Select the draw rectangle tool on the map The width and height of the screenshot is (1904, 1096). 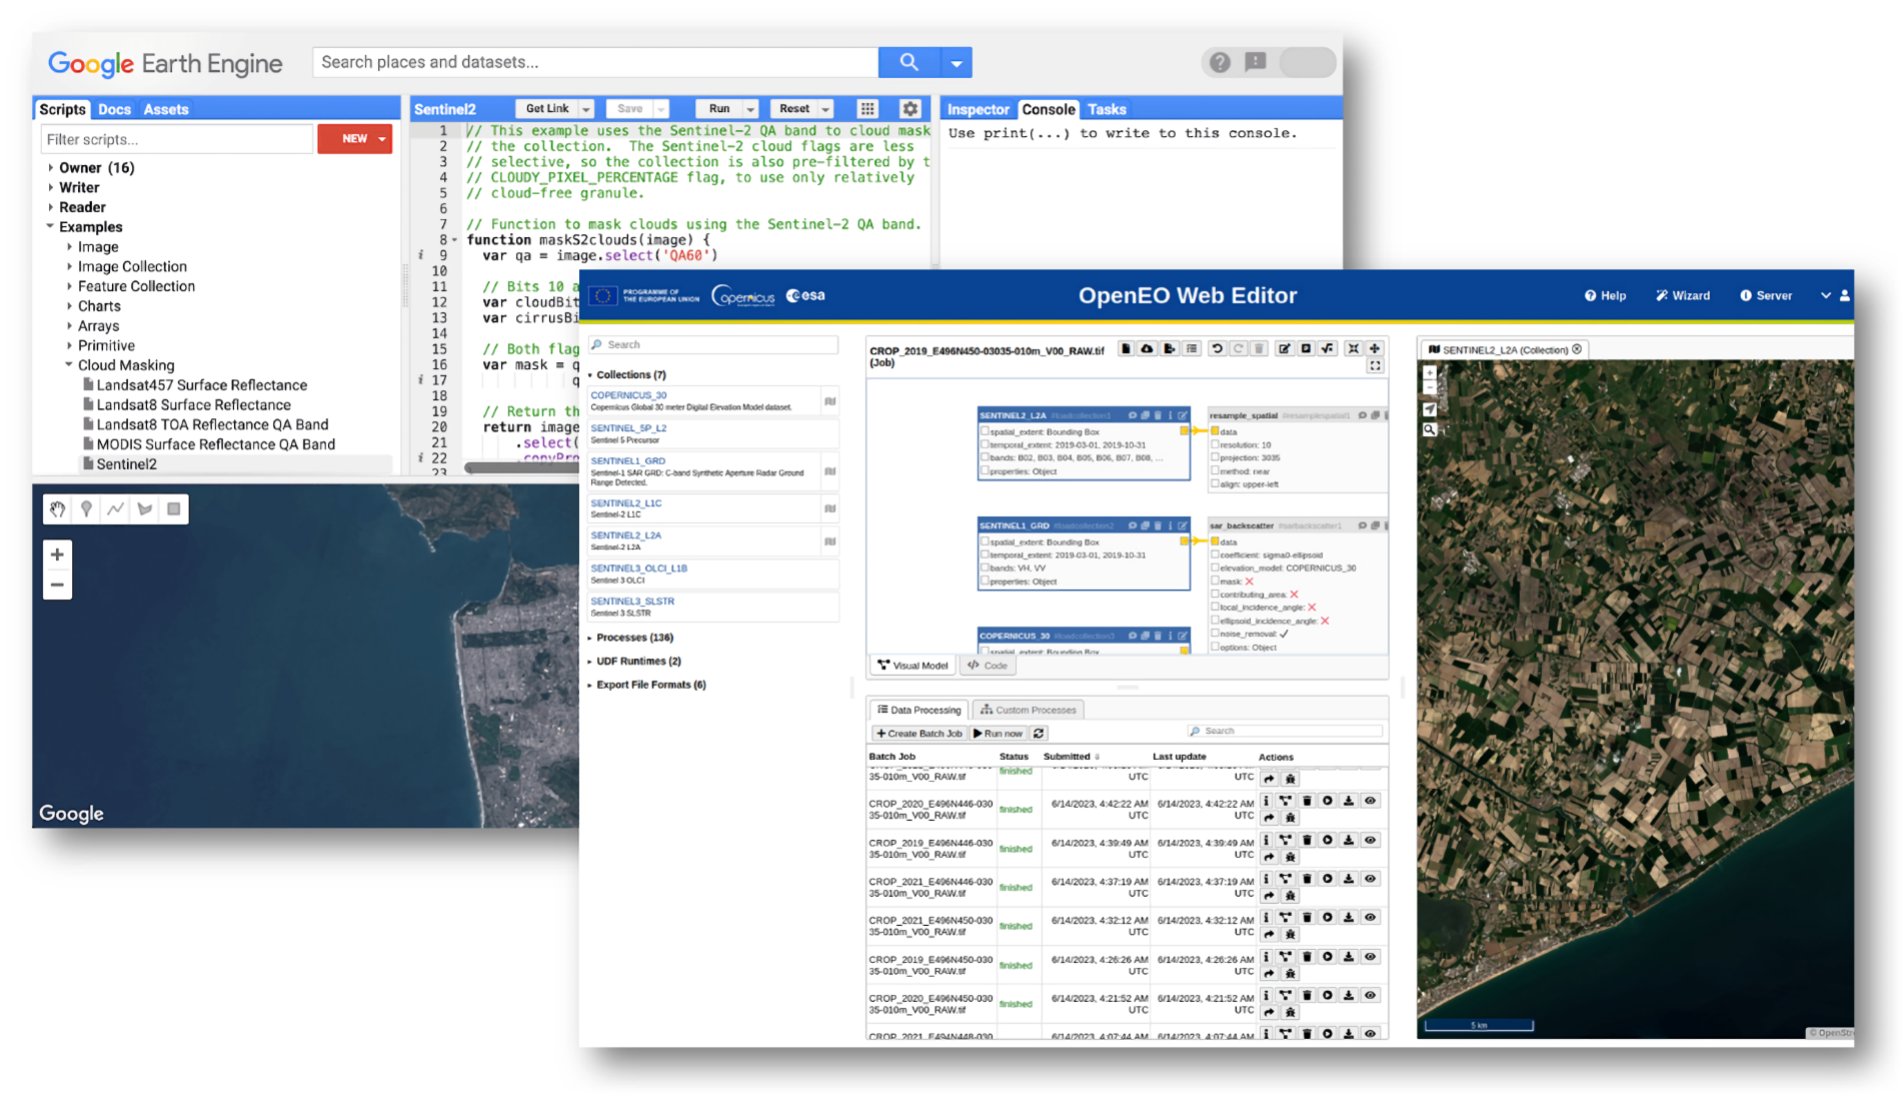pyautogui.click(x=174, y=509)
